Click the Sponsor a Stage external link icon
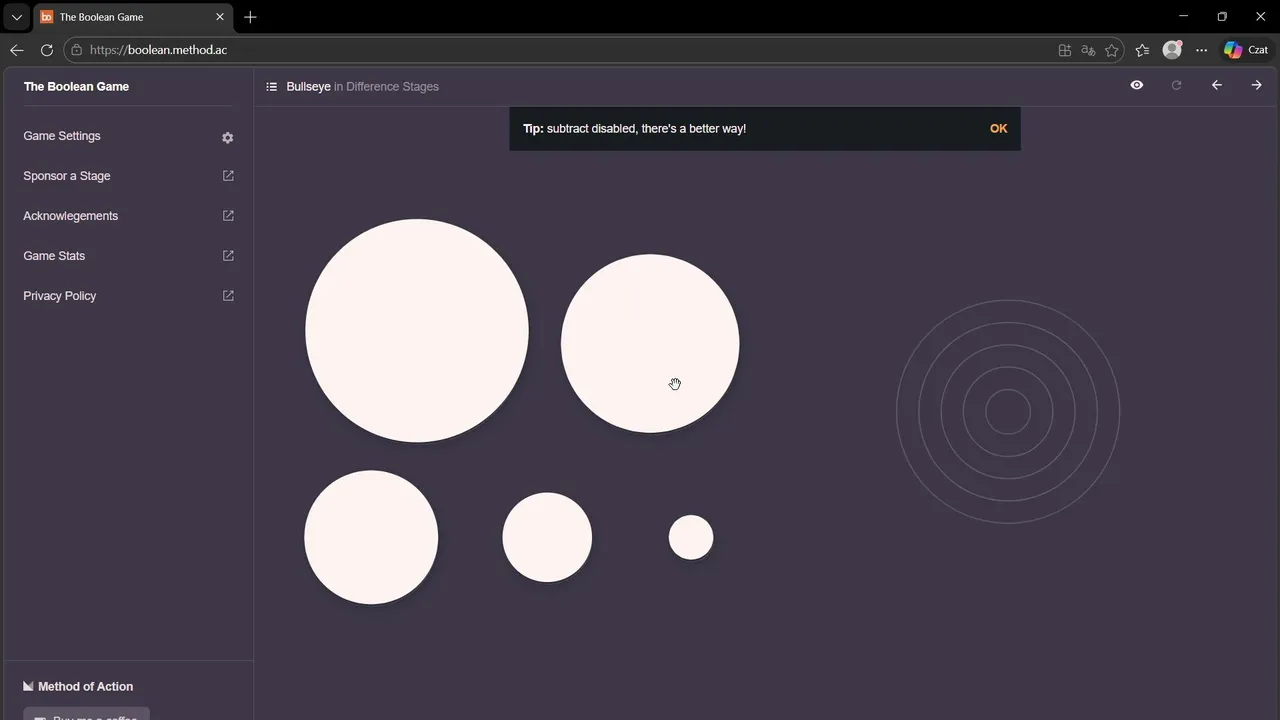Screen dimensions: 1280x720 point(228,176)
